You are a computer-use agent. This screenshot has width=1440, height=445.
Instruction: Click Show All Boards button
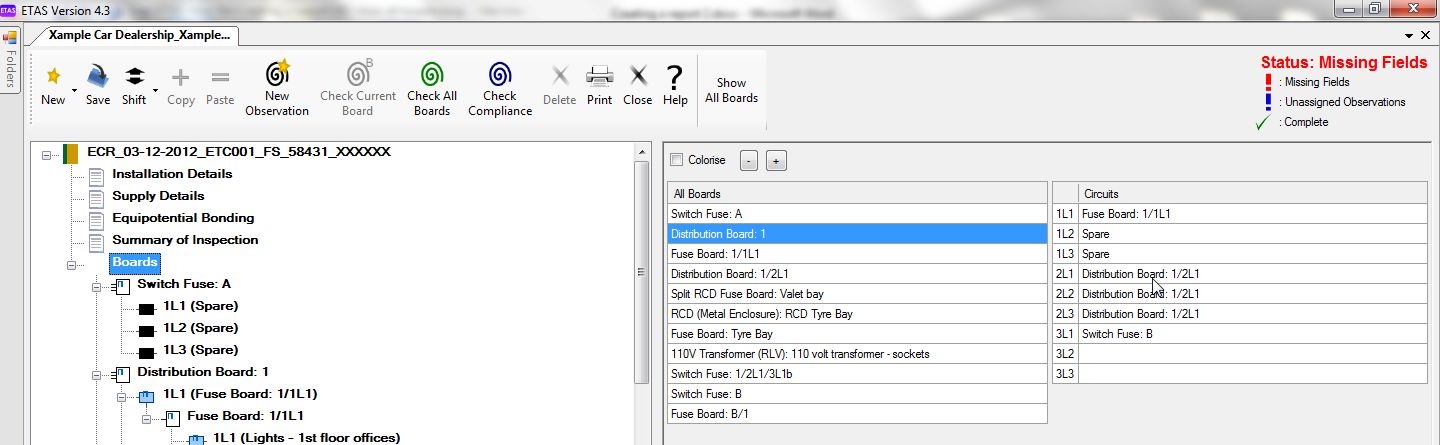pos(731,90)
